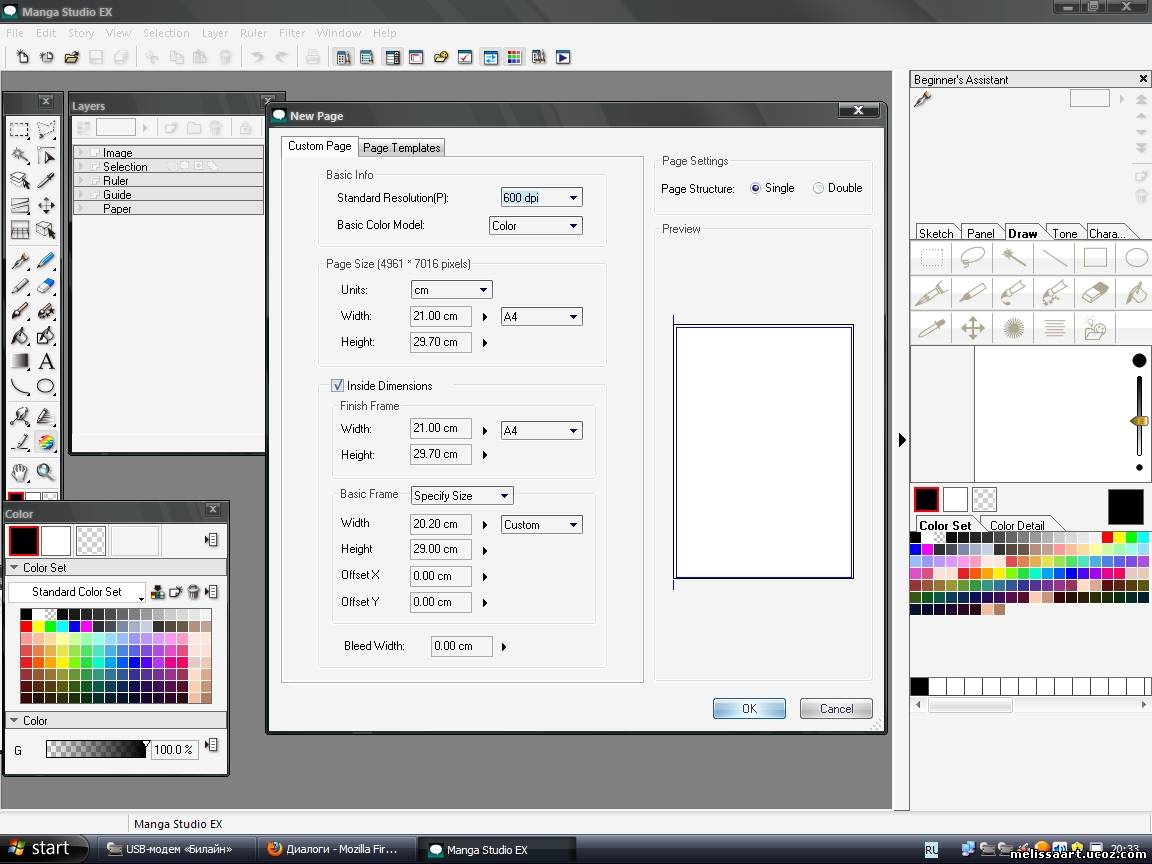Click the G gradient slider in Color panel

[x=96, y=749]
